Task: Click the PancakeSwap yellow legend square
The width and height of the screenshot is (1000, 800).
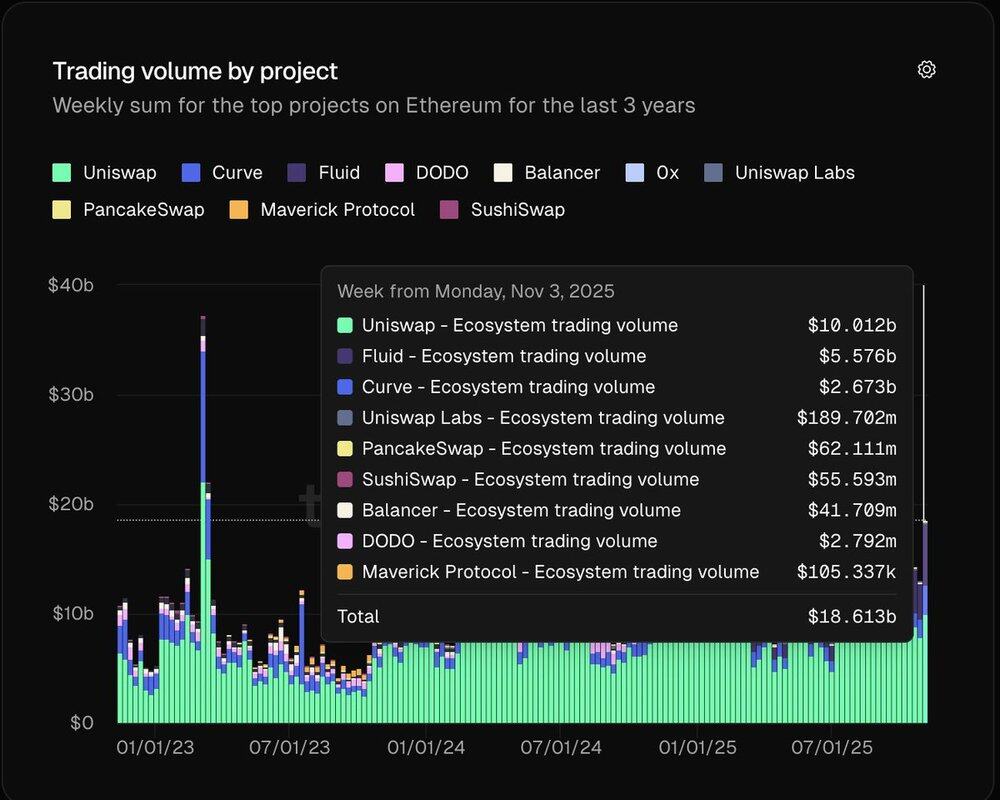Action: click(62, 210)
